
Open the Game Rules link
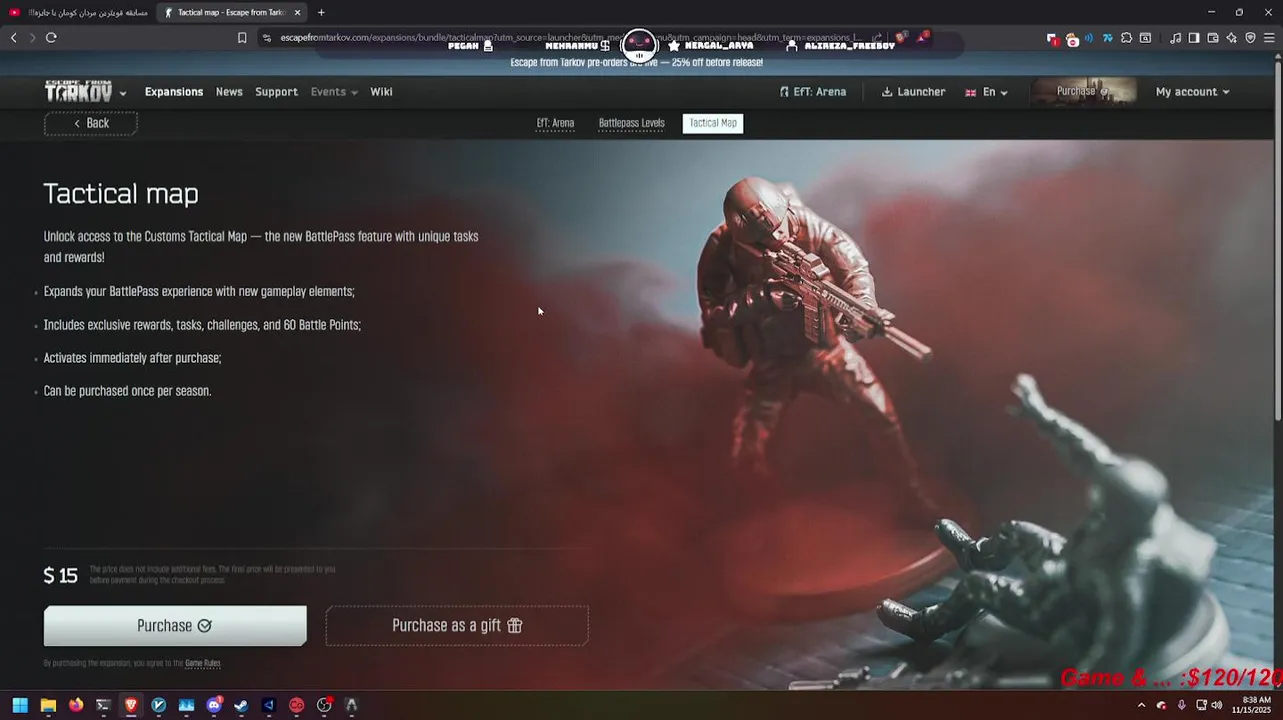tap(203, 663)
